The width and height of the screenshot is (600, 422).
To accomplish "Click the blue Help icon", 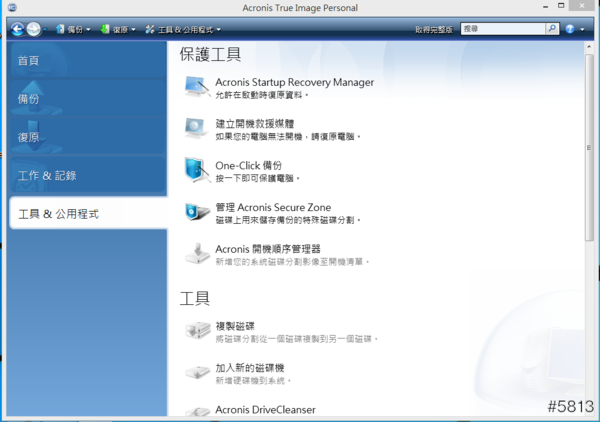I will [x=570, y=29].
